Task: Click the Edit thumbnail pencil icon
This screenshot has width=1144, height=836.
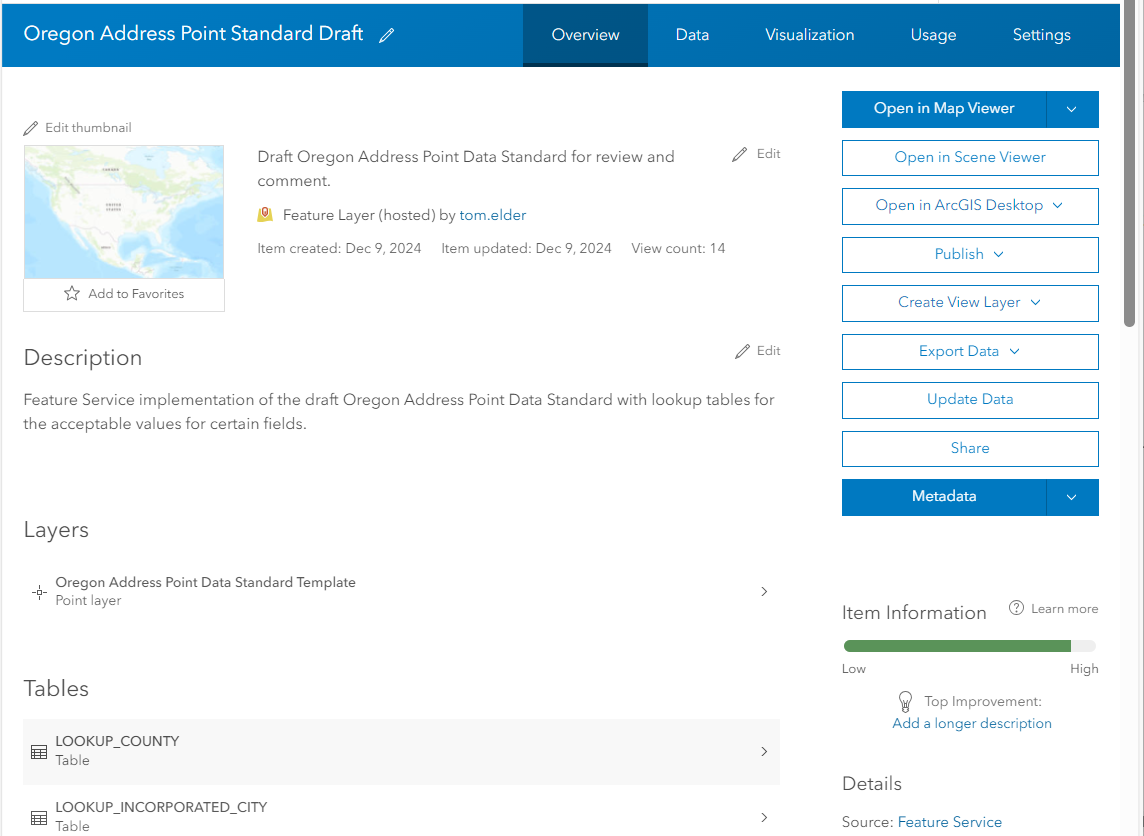Action: (x=31, y=128)
